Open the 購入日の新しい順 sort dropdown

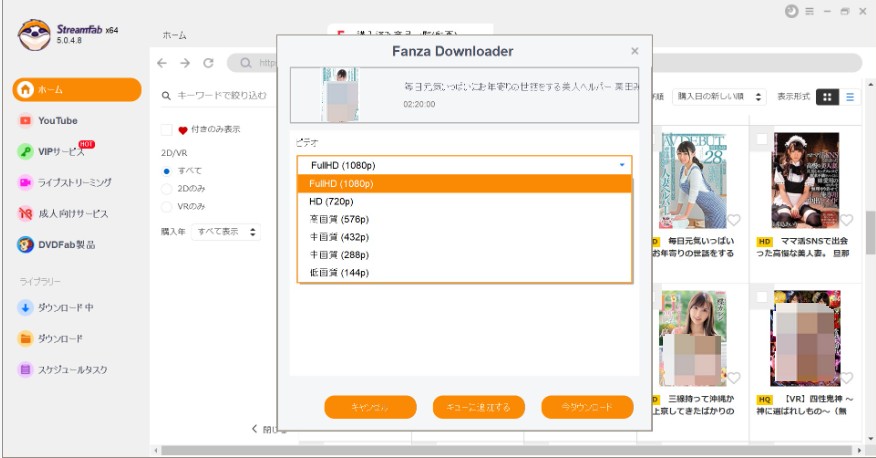718,97
